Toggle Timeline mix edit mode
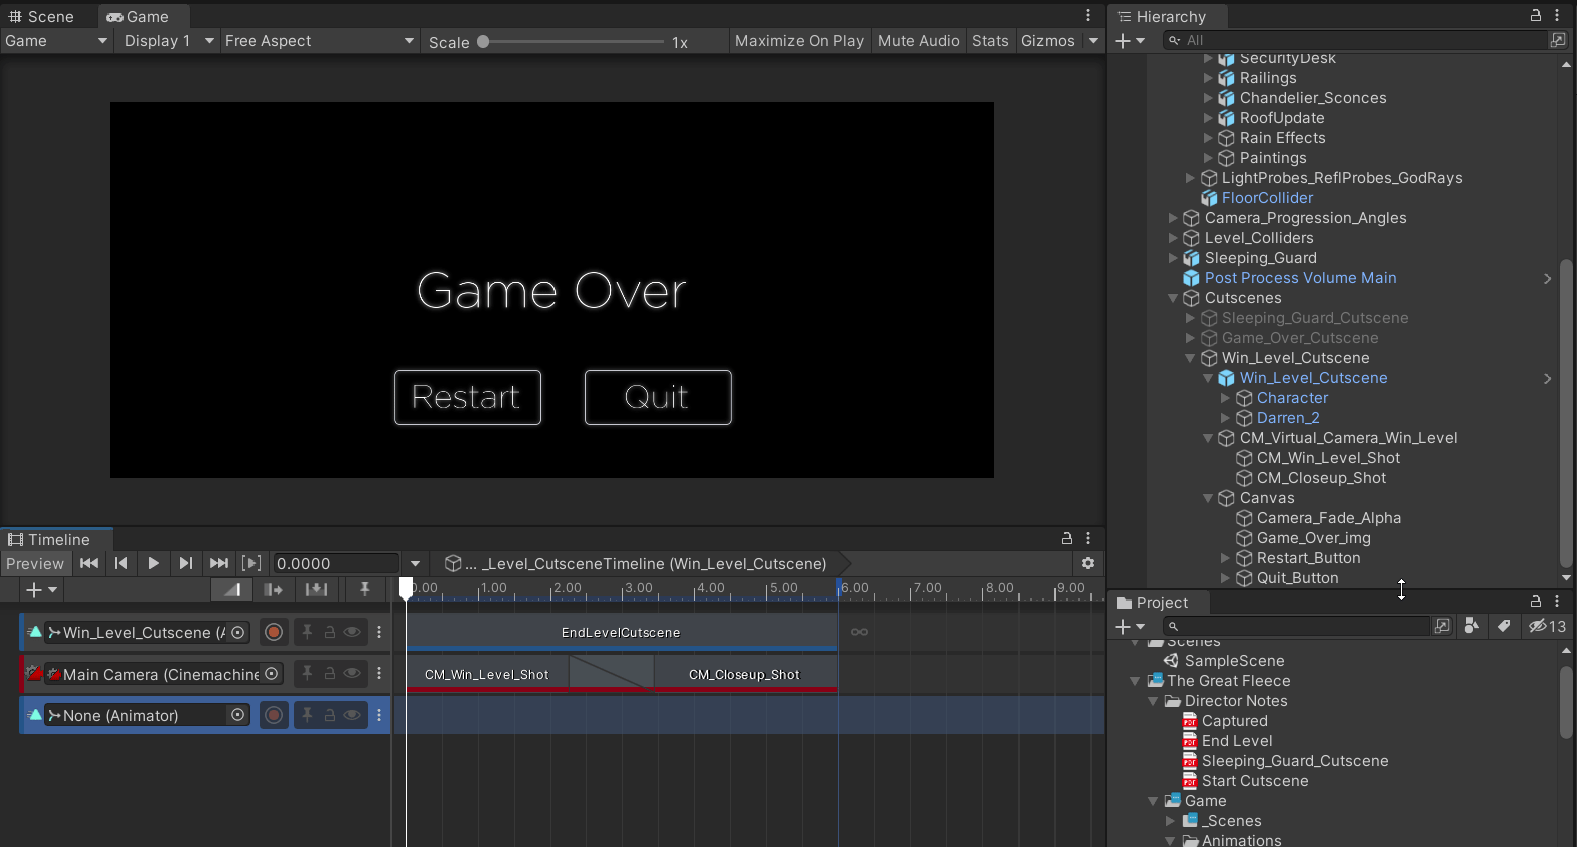The height and width of the screenshot is (847, 1577). point(232,590)
